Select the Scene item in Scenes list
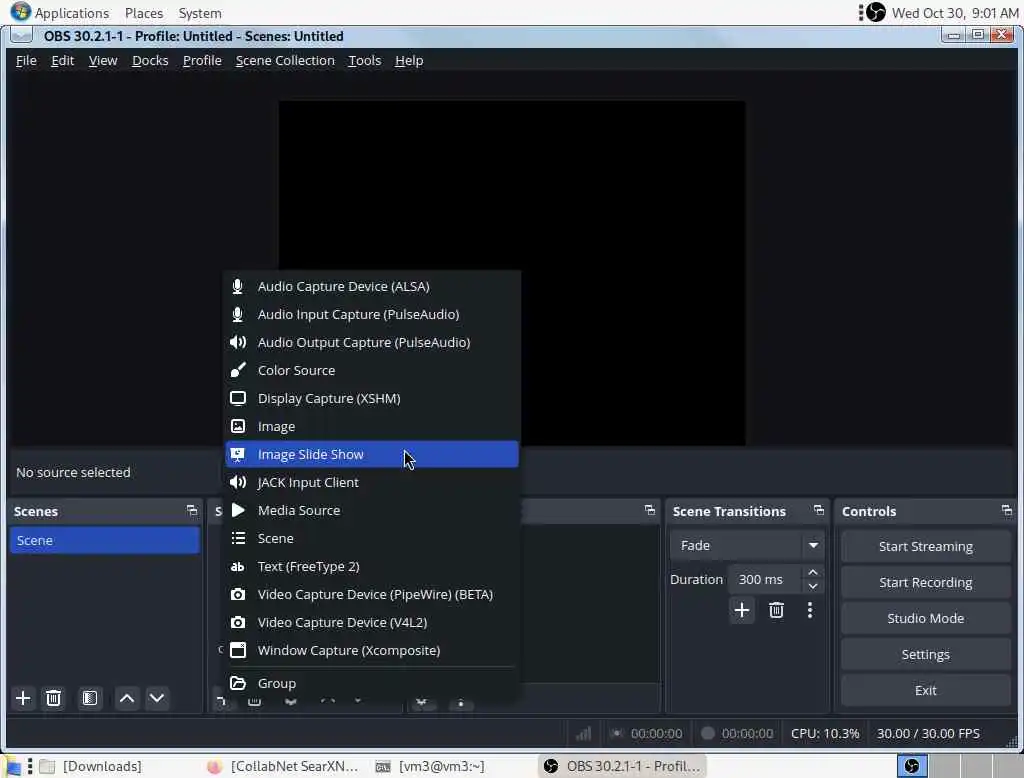Screen dimensions: 1024x778 [x=104, y=540]
